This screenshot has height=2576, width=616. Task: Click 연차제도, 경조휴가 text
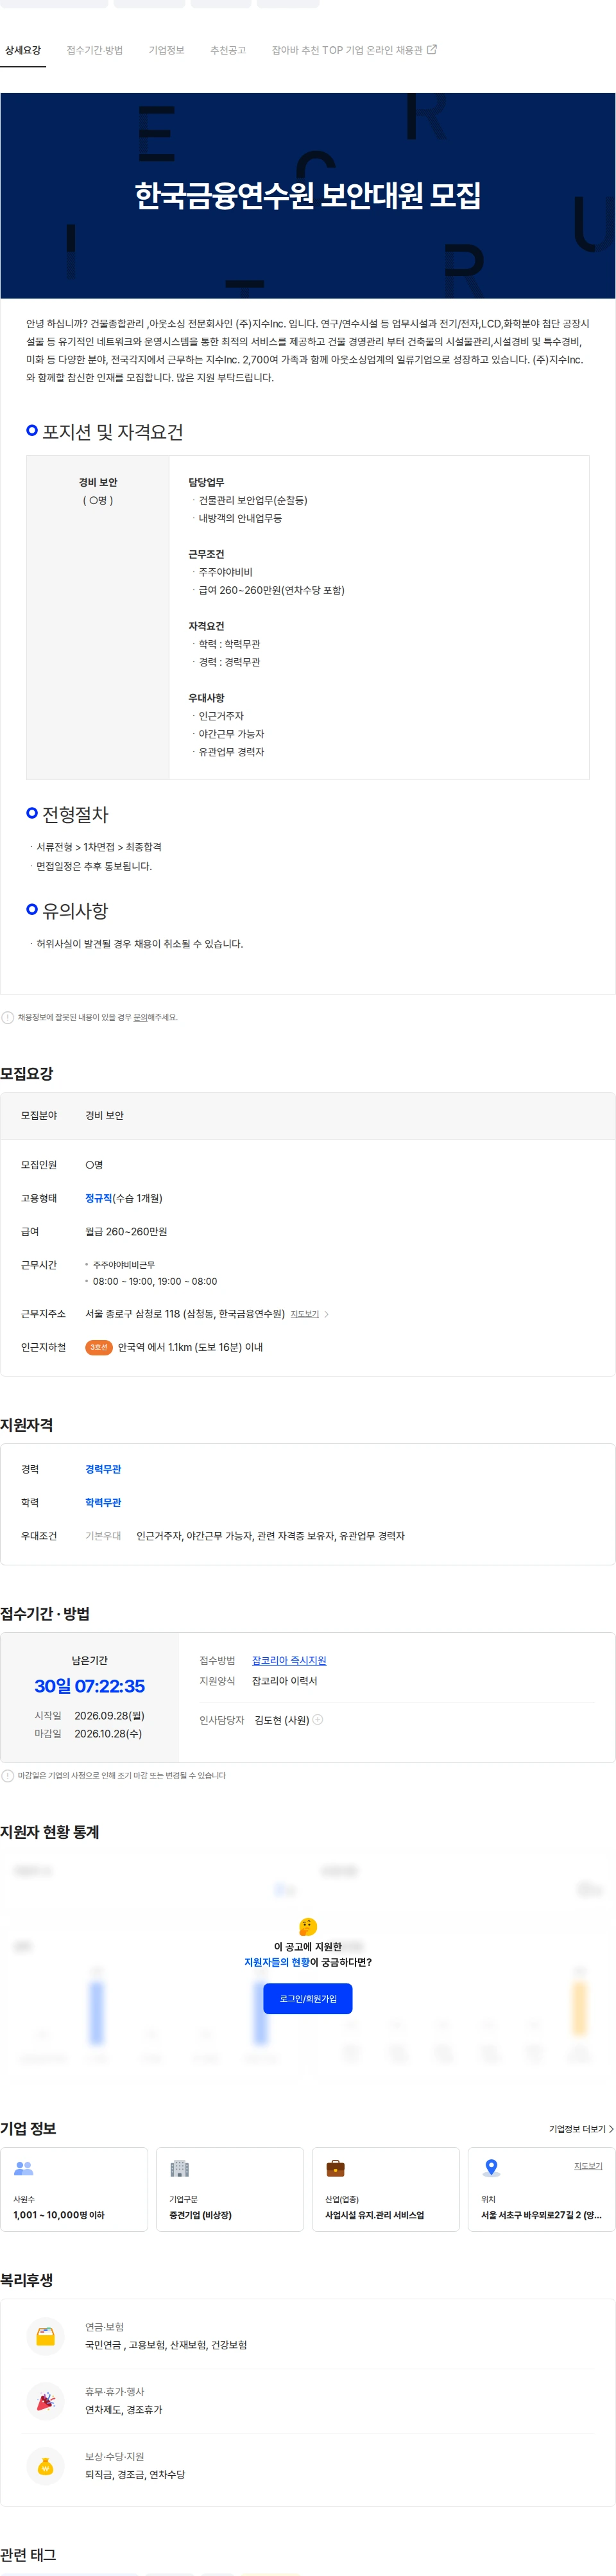124,2410
